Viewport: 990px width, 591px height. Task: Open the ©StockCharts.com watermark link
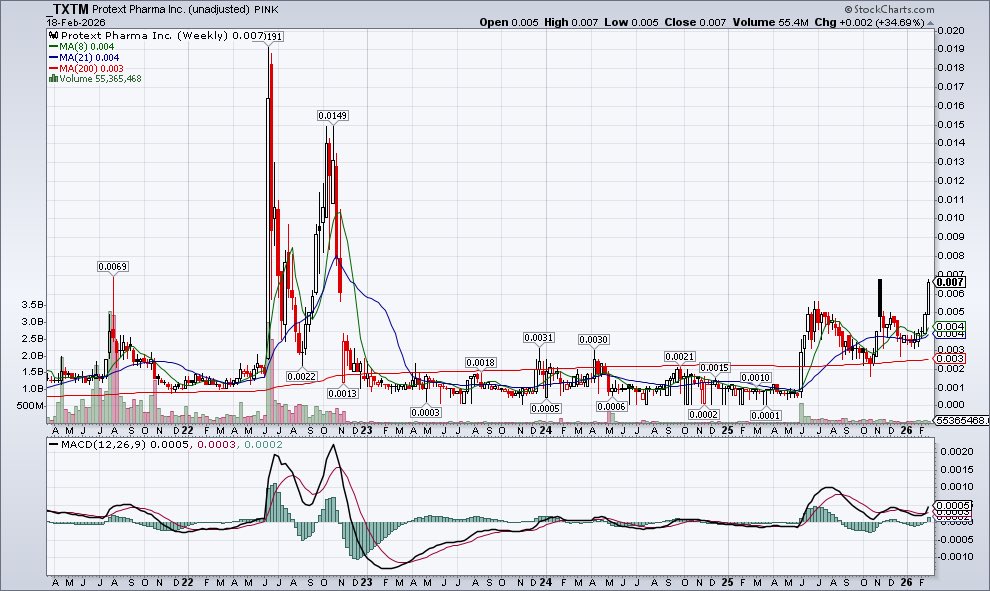click(889, 9)
